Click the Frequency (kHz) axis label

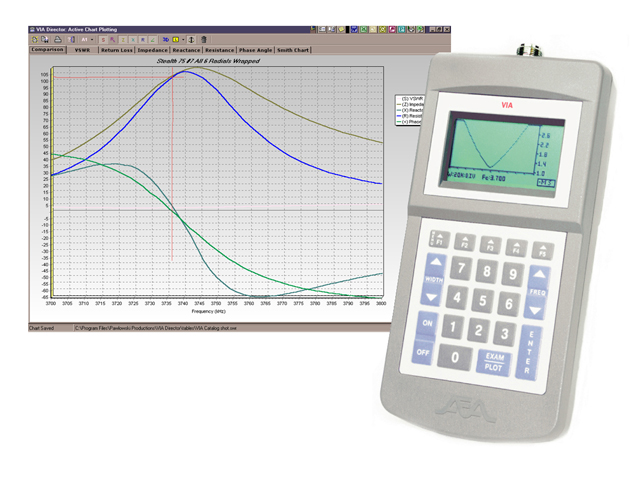click(x=209, y=311)
